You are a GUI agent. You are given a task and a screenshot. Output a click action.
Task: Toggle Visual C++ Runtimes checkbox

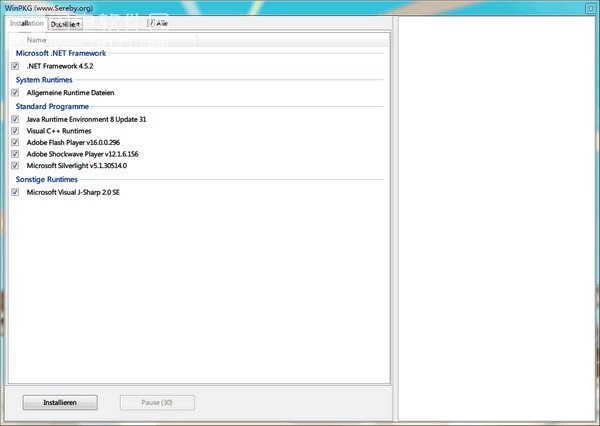click(x=15, y=131)
